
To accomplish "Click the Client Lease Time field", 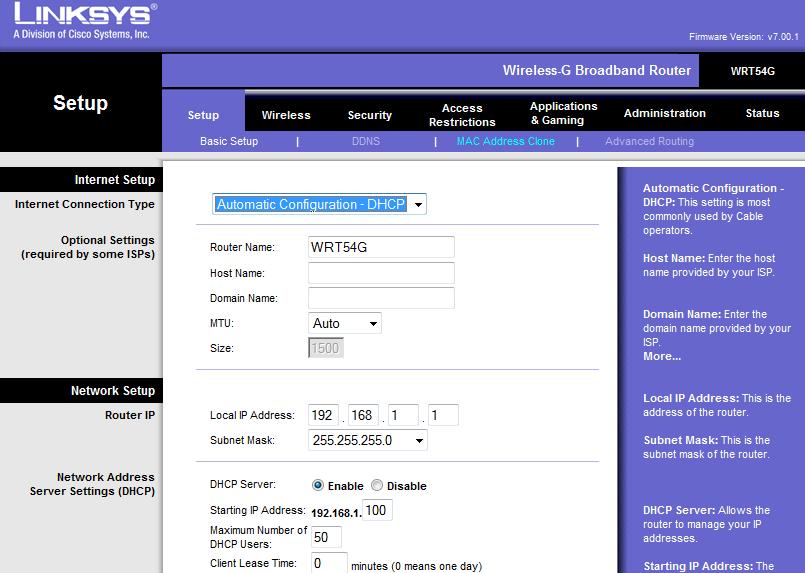I will coord(329,563).
